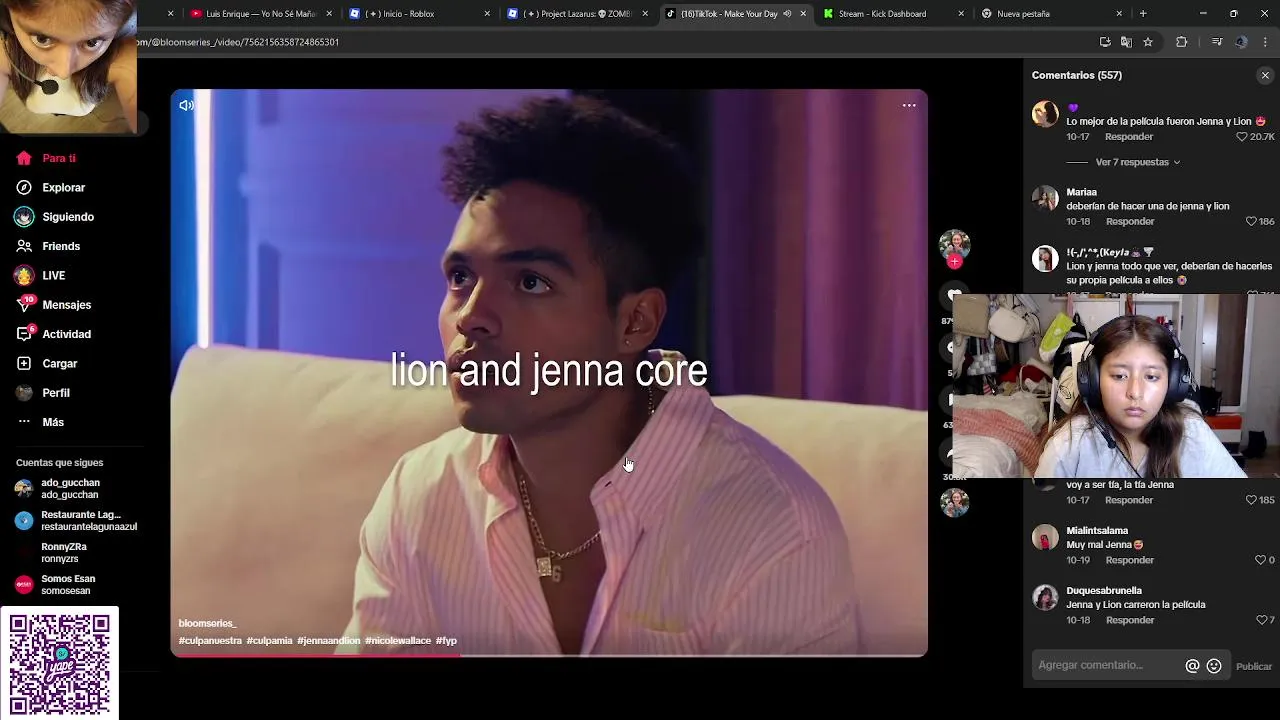Follow the creator with the red plus badge
Image resolution: width=1280 pixels, height=720 pixels.
coord(954,262)
